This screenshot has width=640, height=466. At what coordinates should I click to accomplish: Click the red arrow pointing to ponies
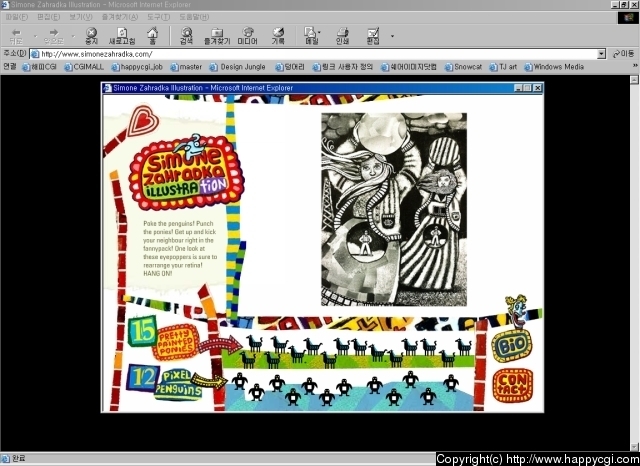click(220, 345)
